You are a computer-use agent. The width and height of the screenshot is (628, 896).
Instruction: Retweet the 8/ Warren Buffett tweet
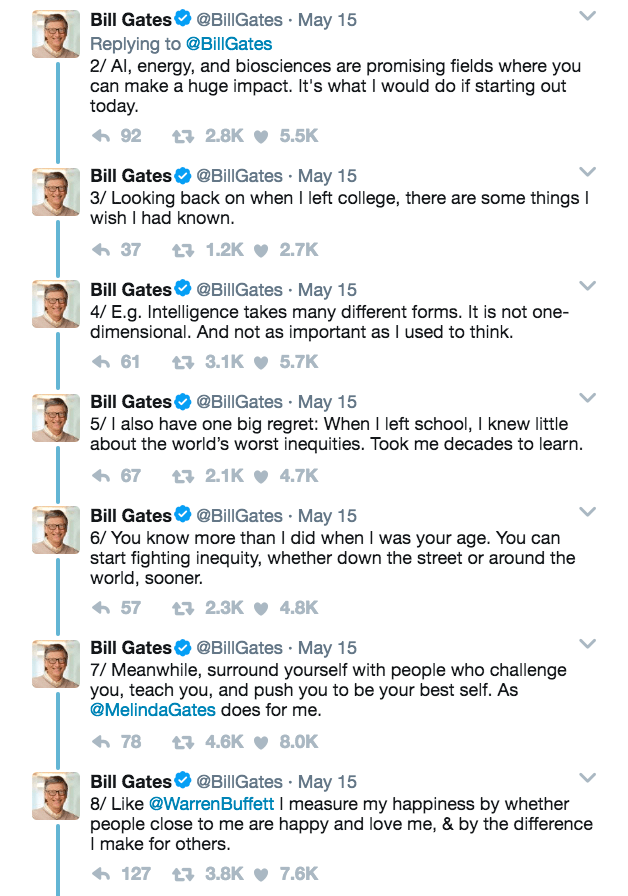(x=183, y=873)
